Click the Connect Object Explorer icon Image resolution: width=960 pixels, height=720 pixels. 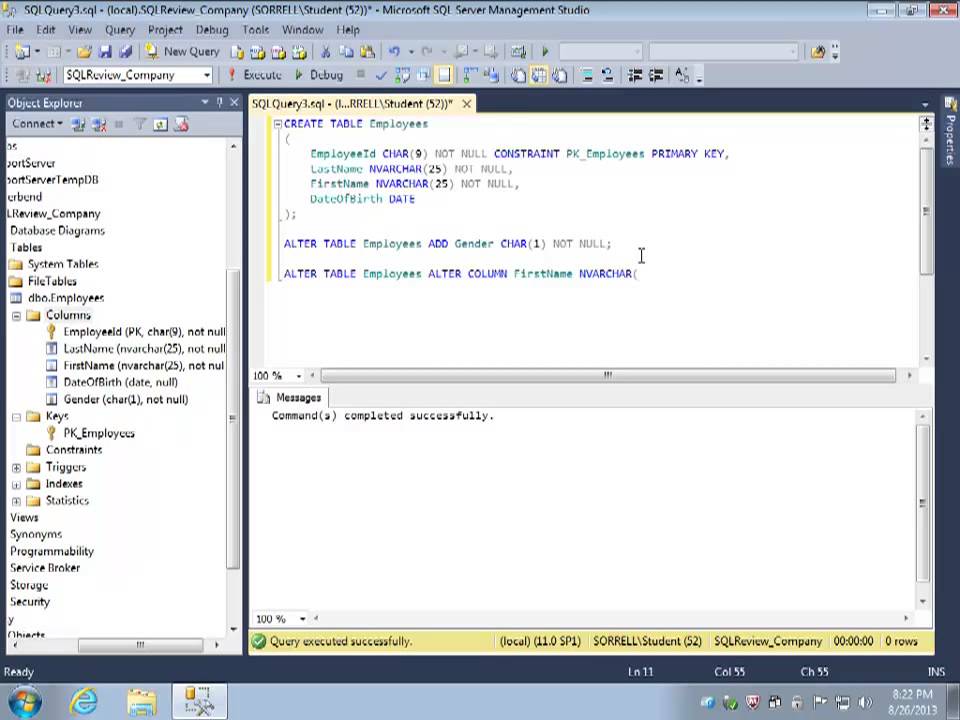click(x=78, y=124)
